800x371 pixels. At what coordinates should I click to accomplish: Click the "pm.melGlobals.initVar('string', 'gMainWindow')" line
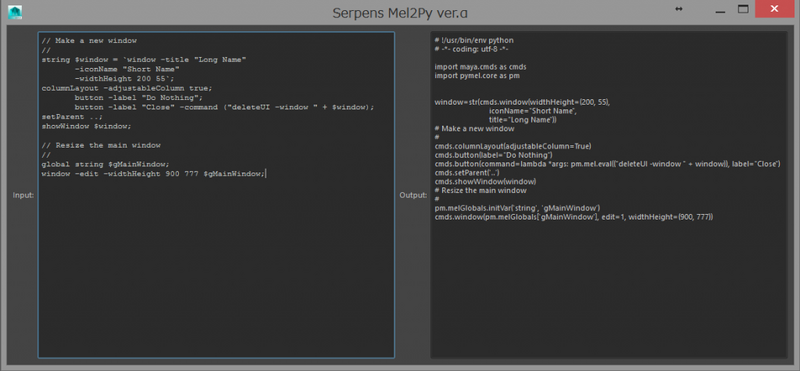click(x=517, y=208)
